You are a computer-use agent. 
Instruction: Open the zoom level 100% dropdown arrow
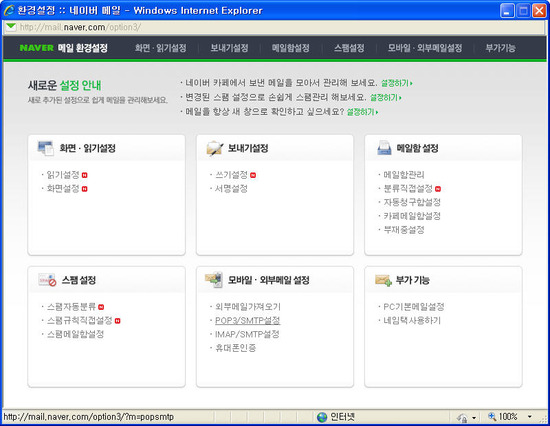tap(530, 417)
